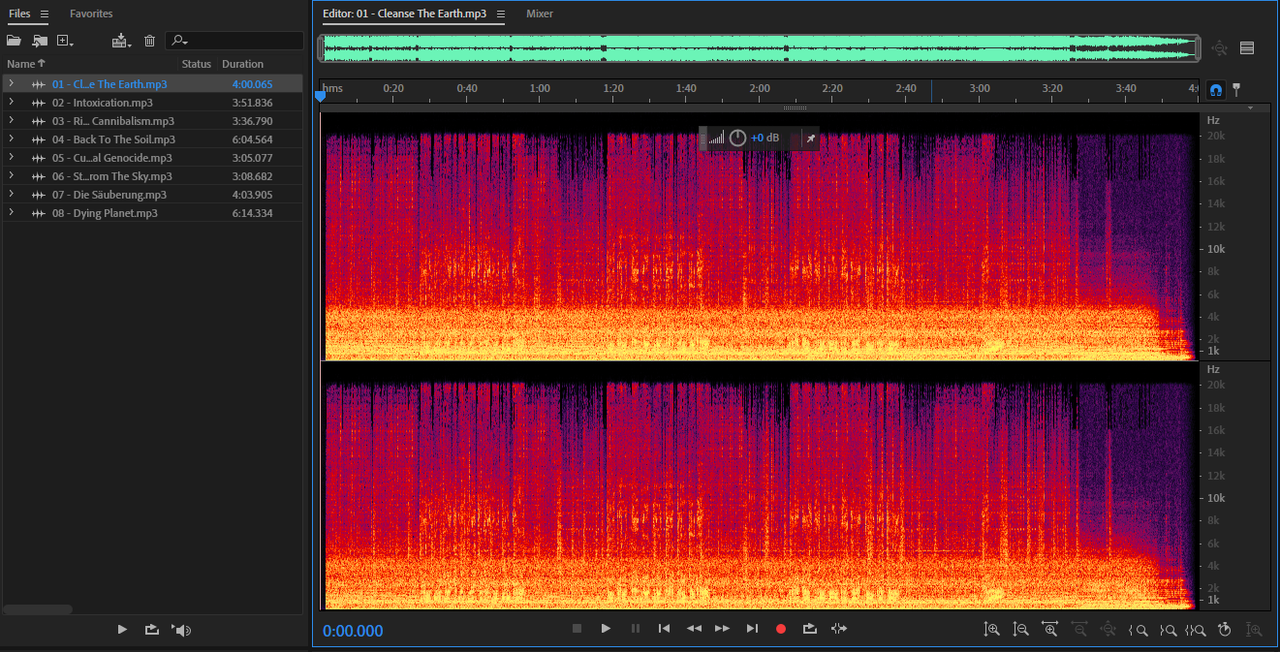Adjust the HUD volume knob

[738, 138]
